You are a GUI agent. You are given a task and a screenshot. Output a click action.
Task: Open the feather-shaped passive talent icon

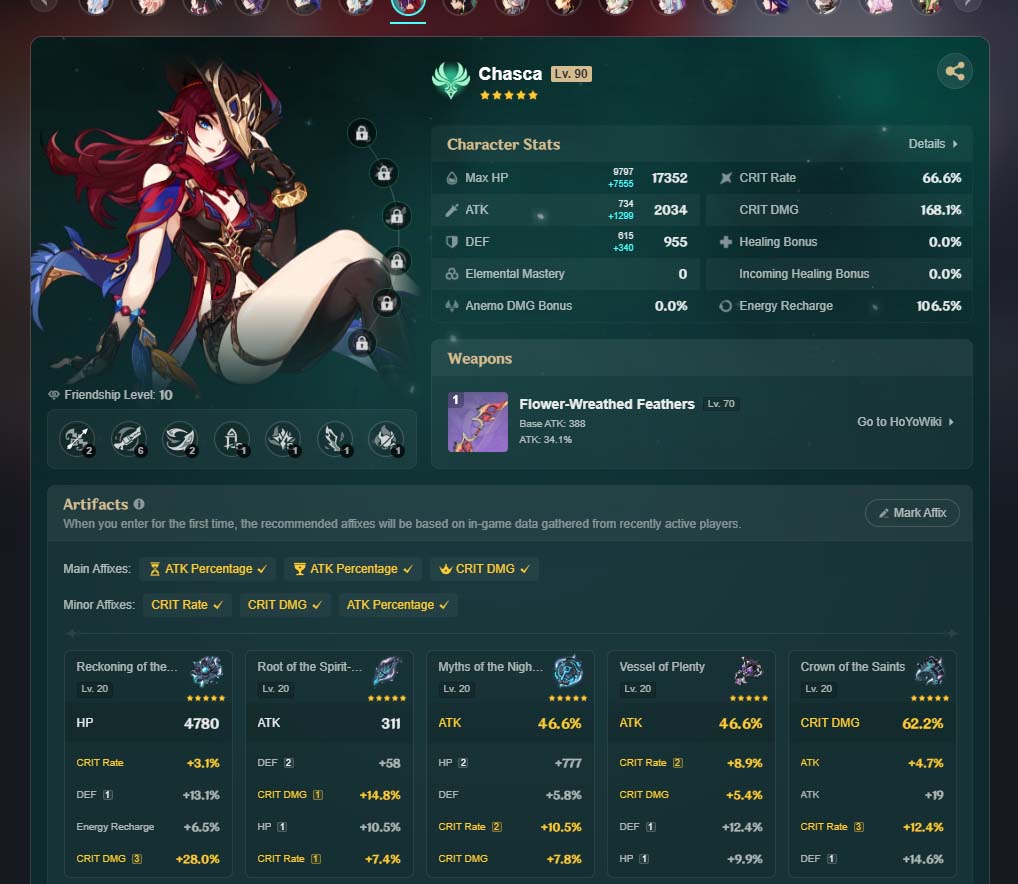point(335,439)
